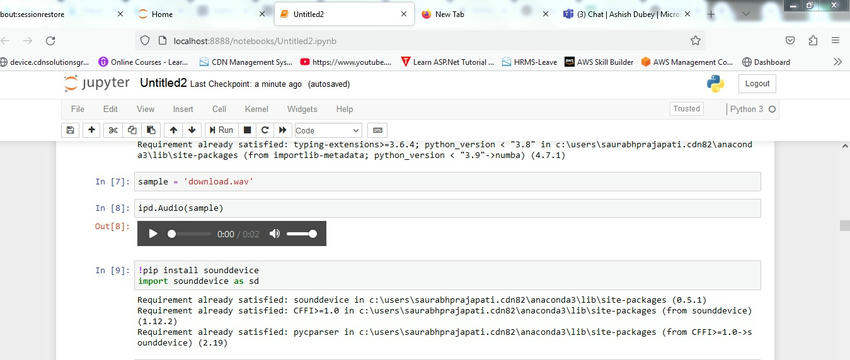The height and width of the screenshot is (360, 850).
Task: Switch to the Home browser tab
Action: (x=201, y=14)
